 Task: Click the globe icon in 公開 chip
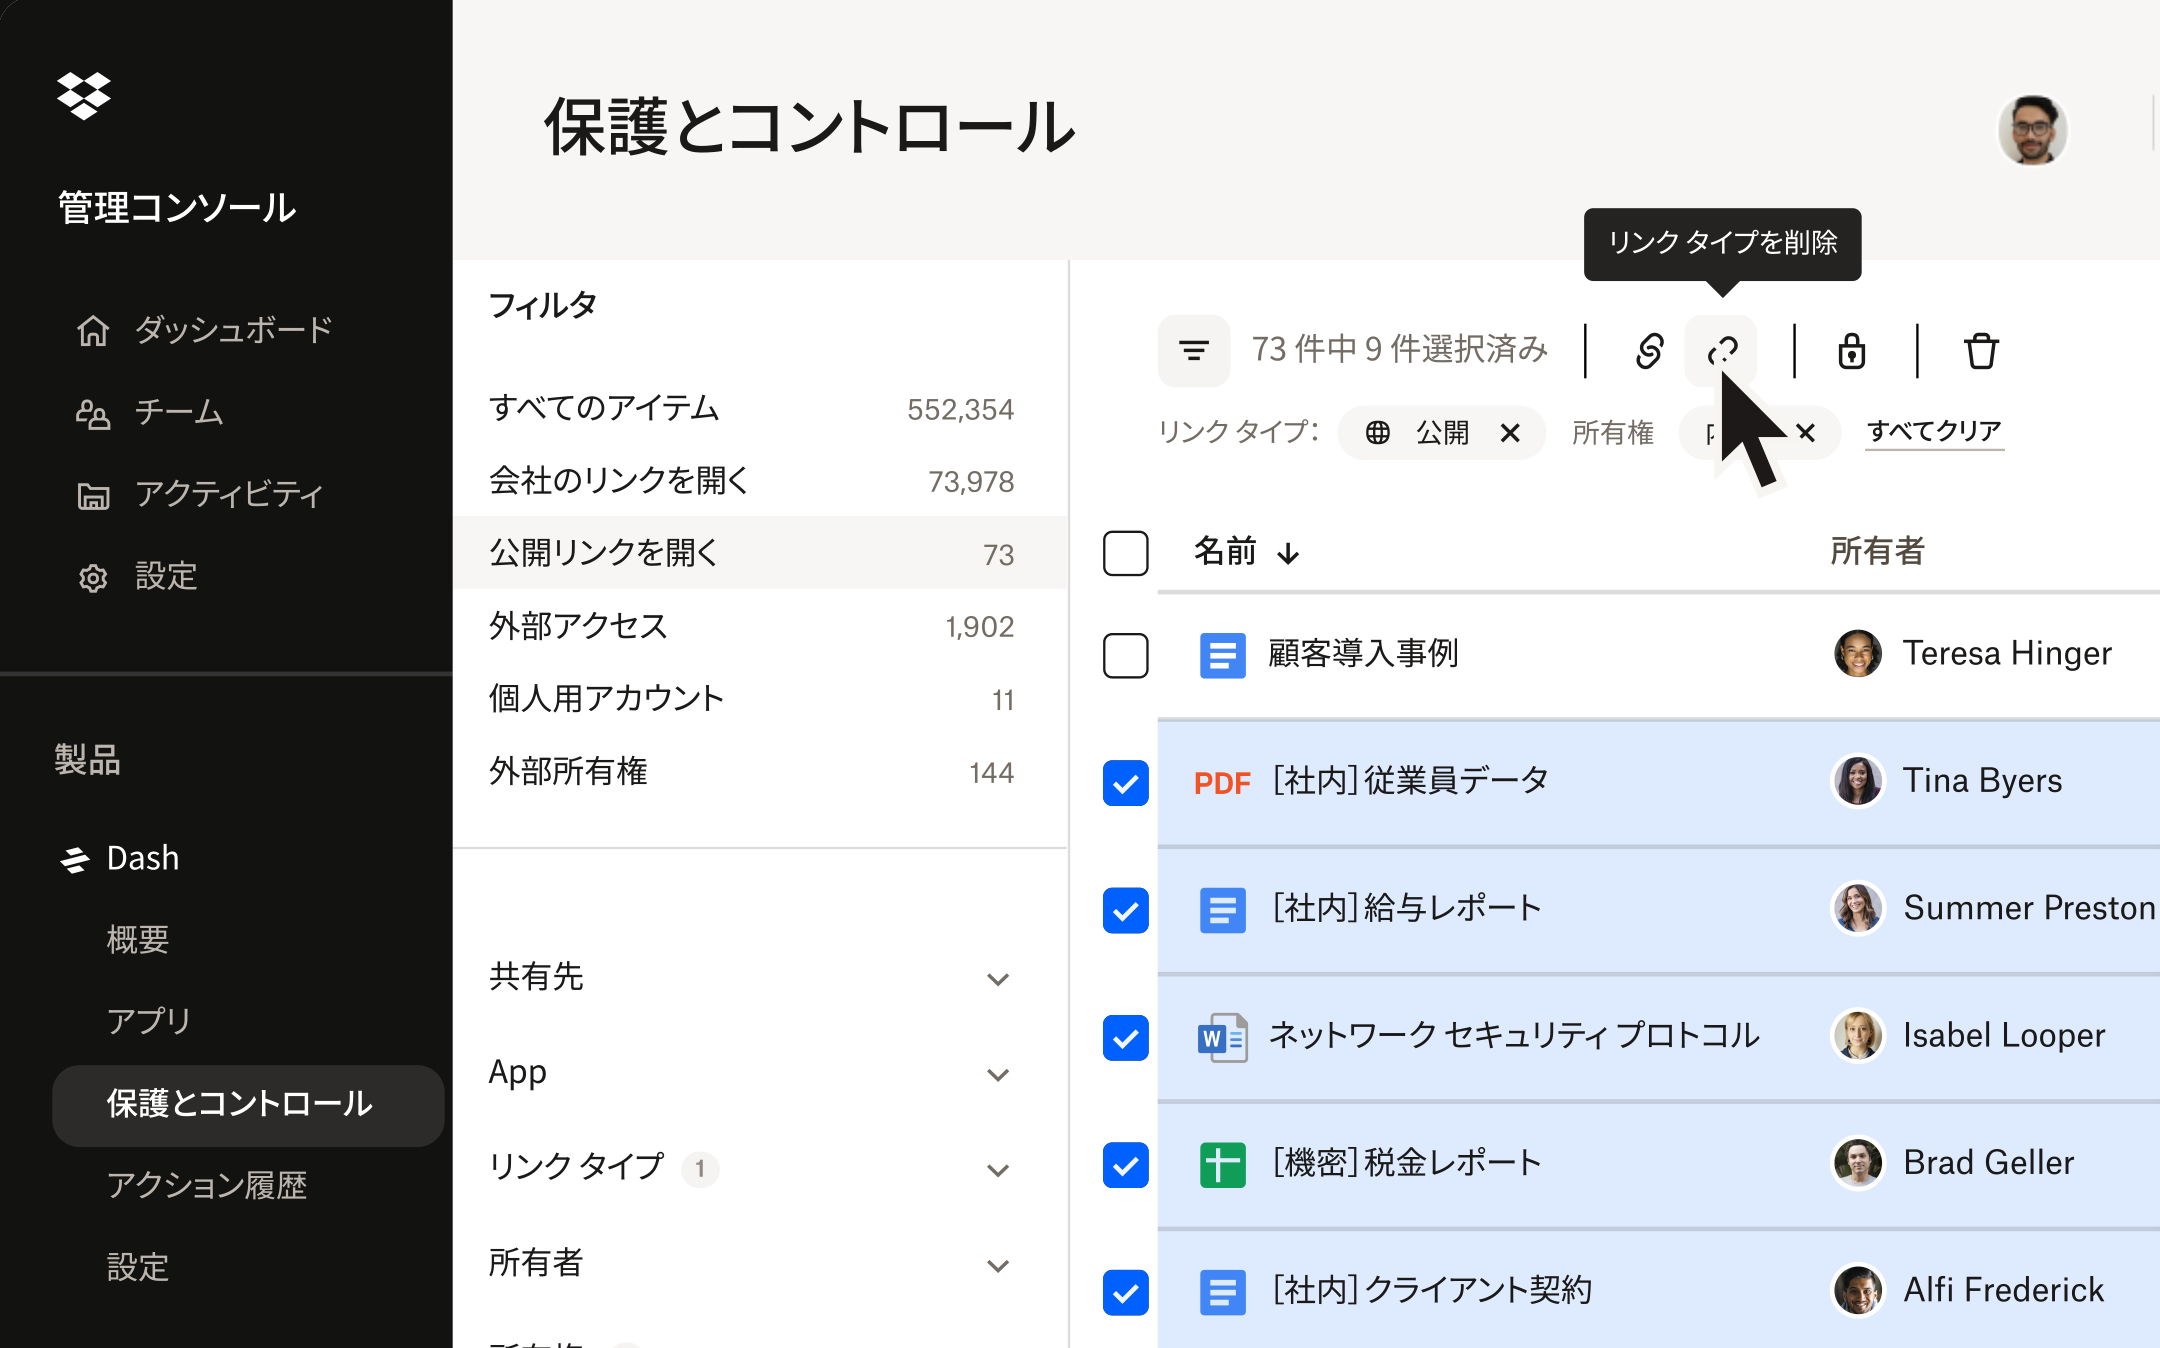click(x=1378, y=432)
